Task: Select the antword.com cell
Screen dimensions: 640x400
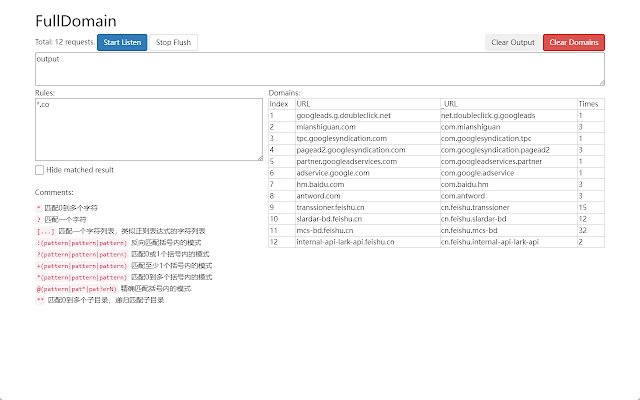Action: click(x=368, y=196)
